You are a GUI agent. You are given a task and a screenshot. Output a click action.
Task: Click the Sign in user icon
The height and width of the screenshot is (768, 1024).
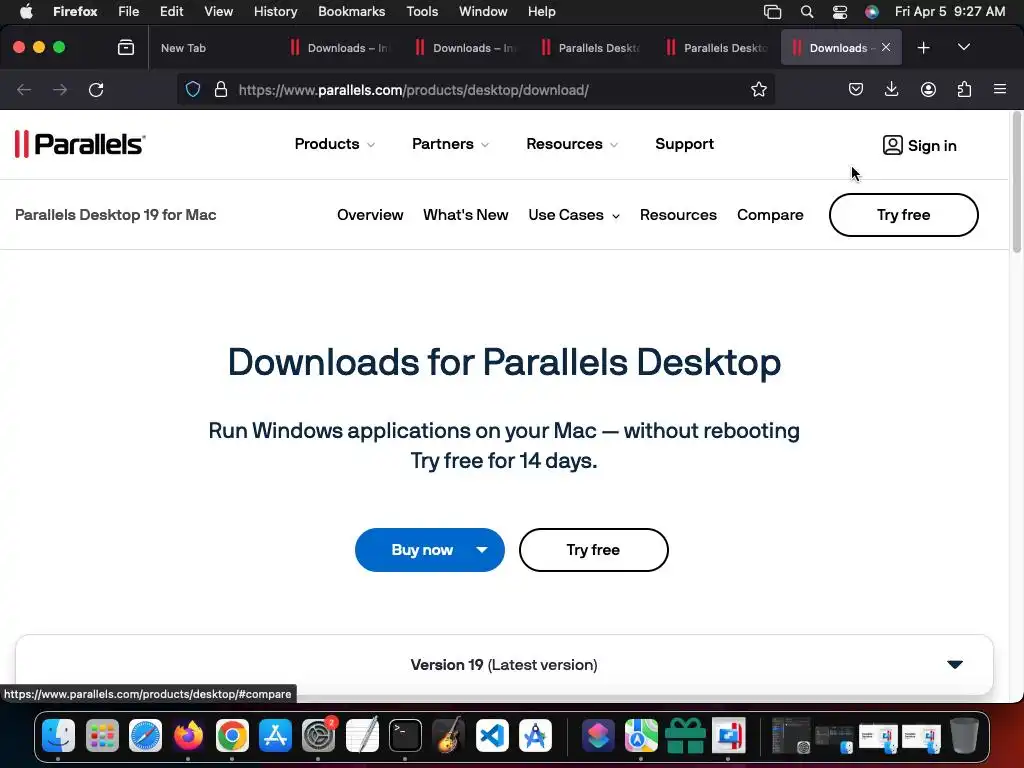click(x=892, y=145)
